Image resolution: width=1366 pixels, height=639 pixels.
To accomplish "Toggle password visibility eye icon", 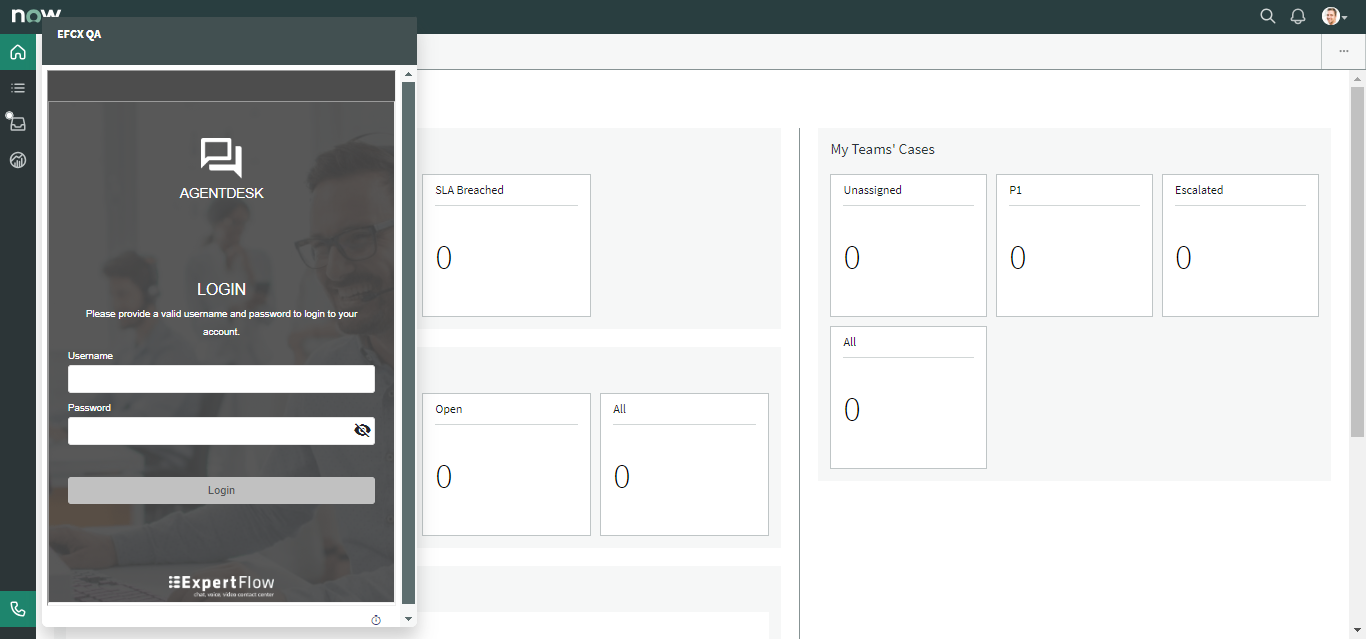I will (x=362, y=430).
